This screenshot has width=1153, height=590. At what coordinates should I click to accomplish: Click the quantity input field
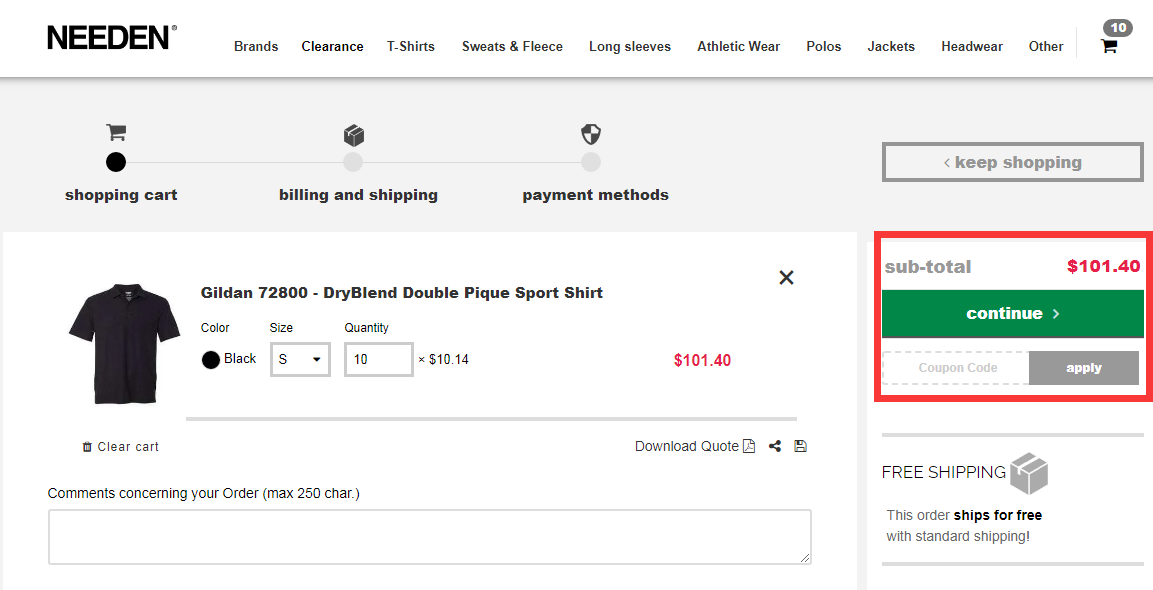coord(378,359)
